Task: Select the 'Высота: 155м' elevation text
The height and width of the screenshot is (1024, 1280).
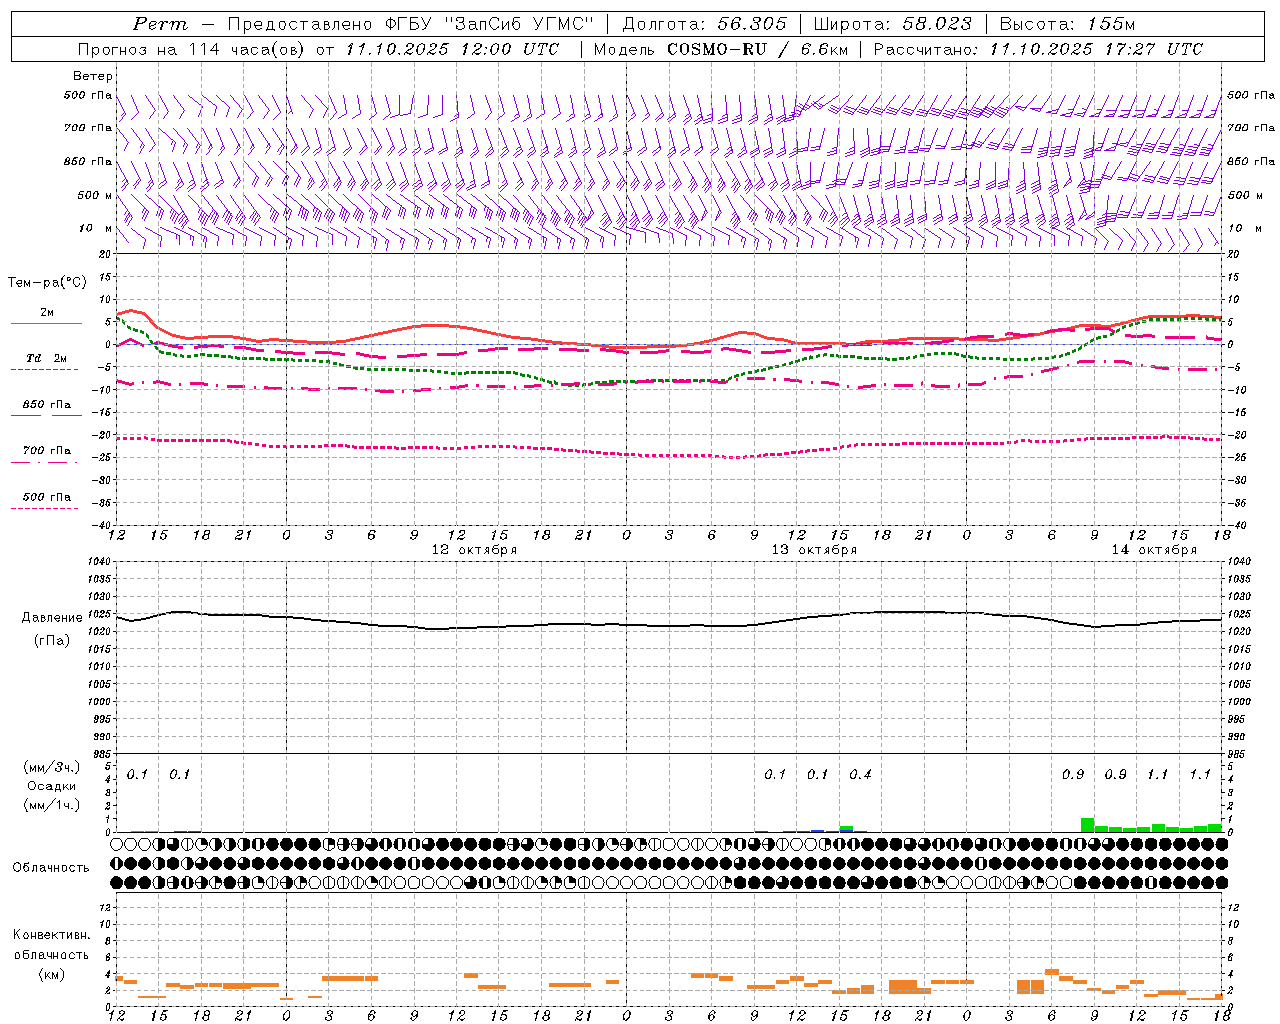Action: [1067, 24]
